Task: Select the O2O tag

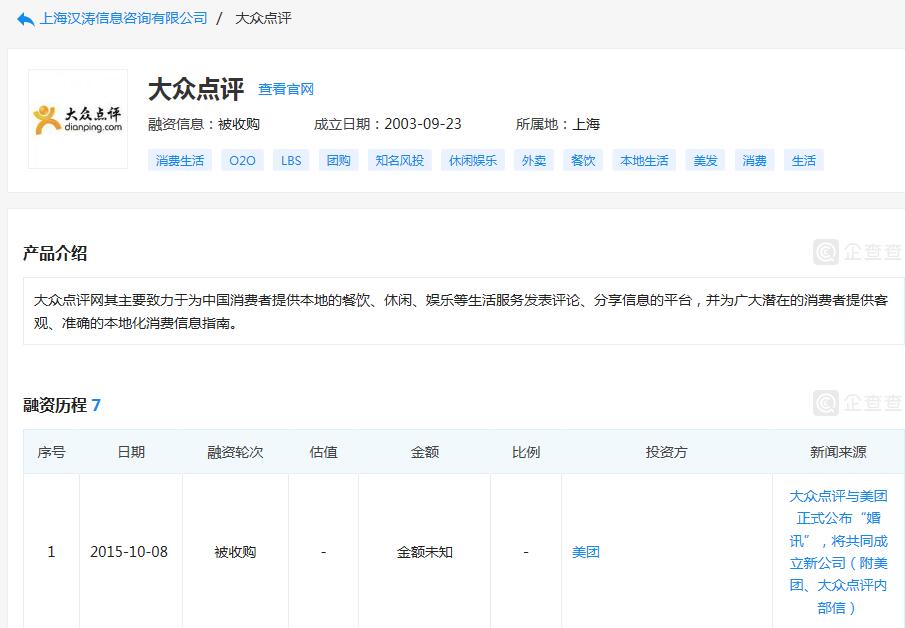Action: pyautogui.click(x=241, y=160)
